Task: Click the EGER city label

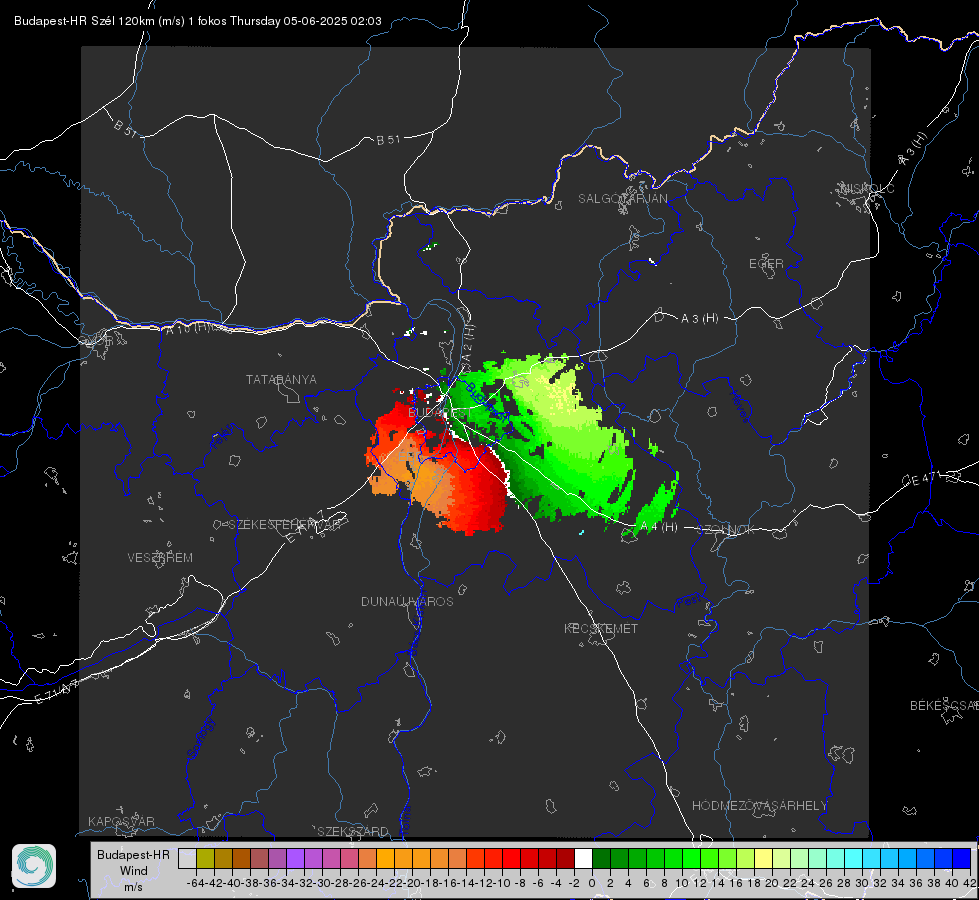Action: [x=766, y=264]
